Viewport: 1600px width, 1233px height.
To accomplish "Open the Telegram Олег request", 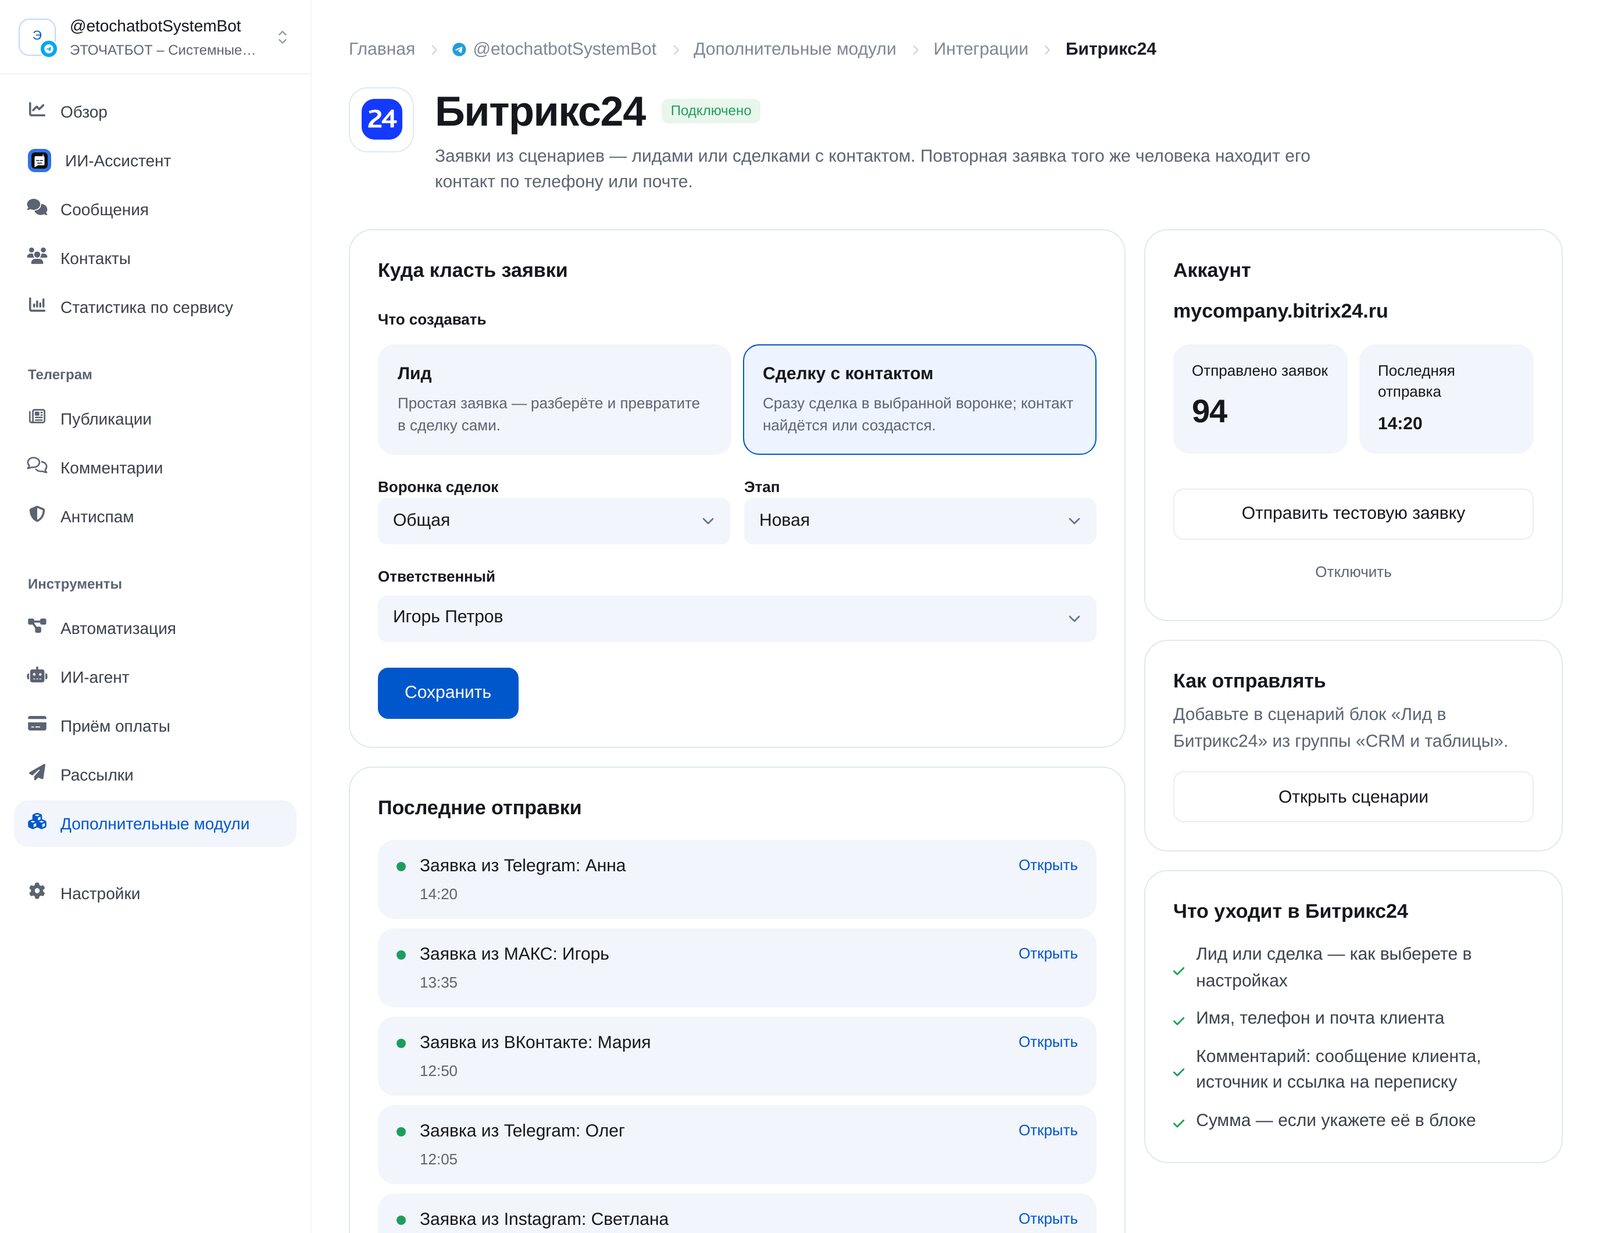I will pos(1048,1130).
